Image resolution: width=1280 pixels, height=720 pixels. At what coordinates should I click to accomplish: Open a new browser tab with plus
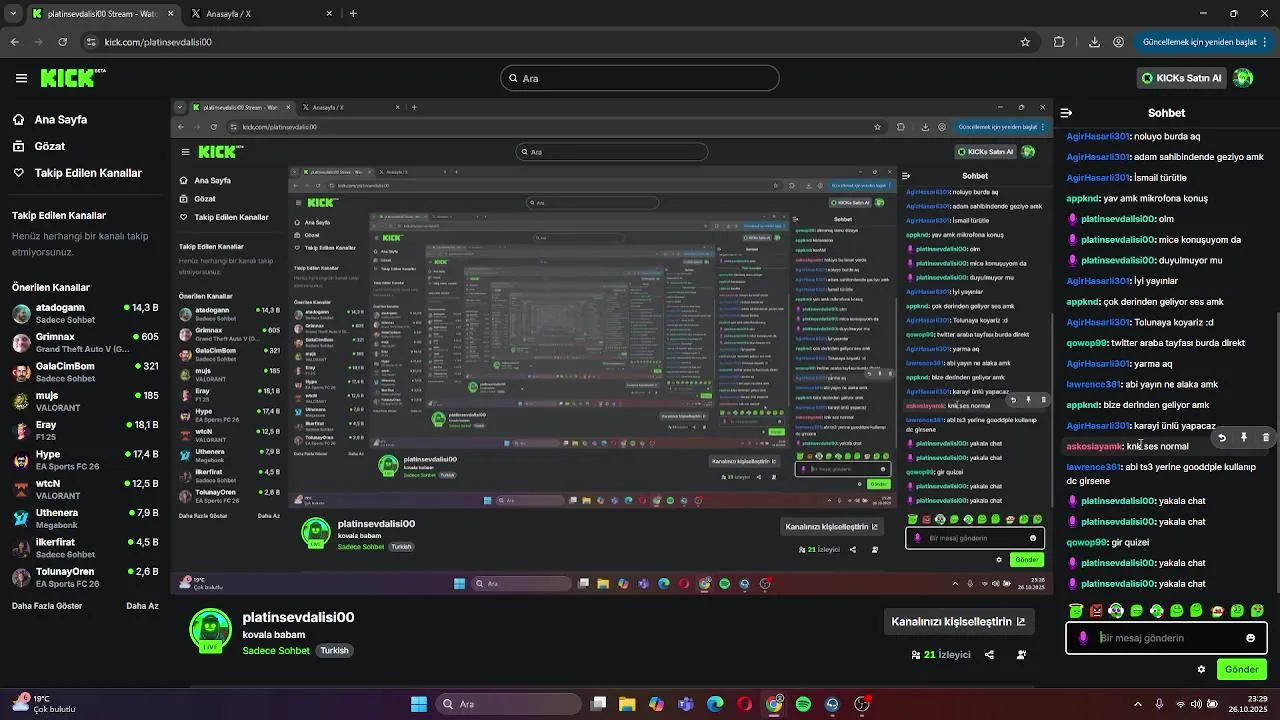click(x=353, y=14)
